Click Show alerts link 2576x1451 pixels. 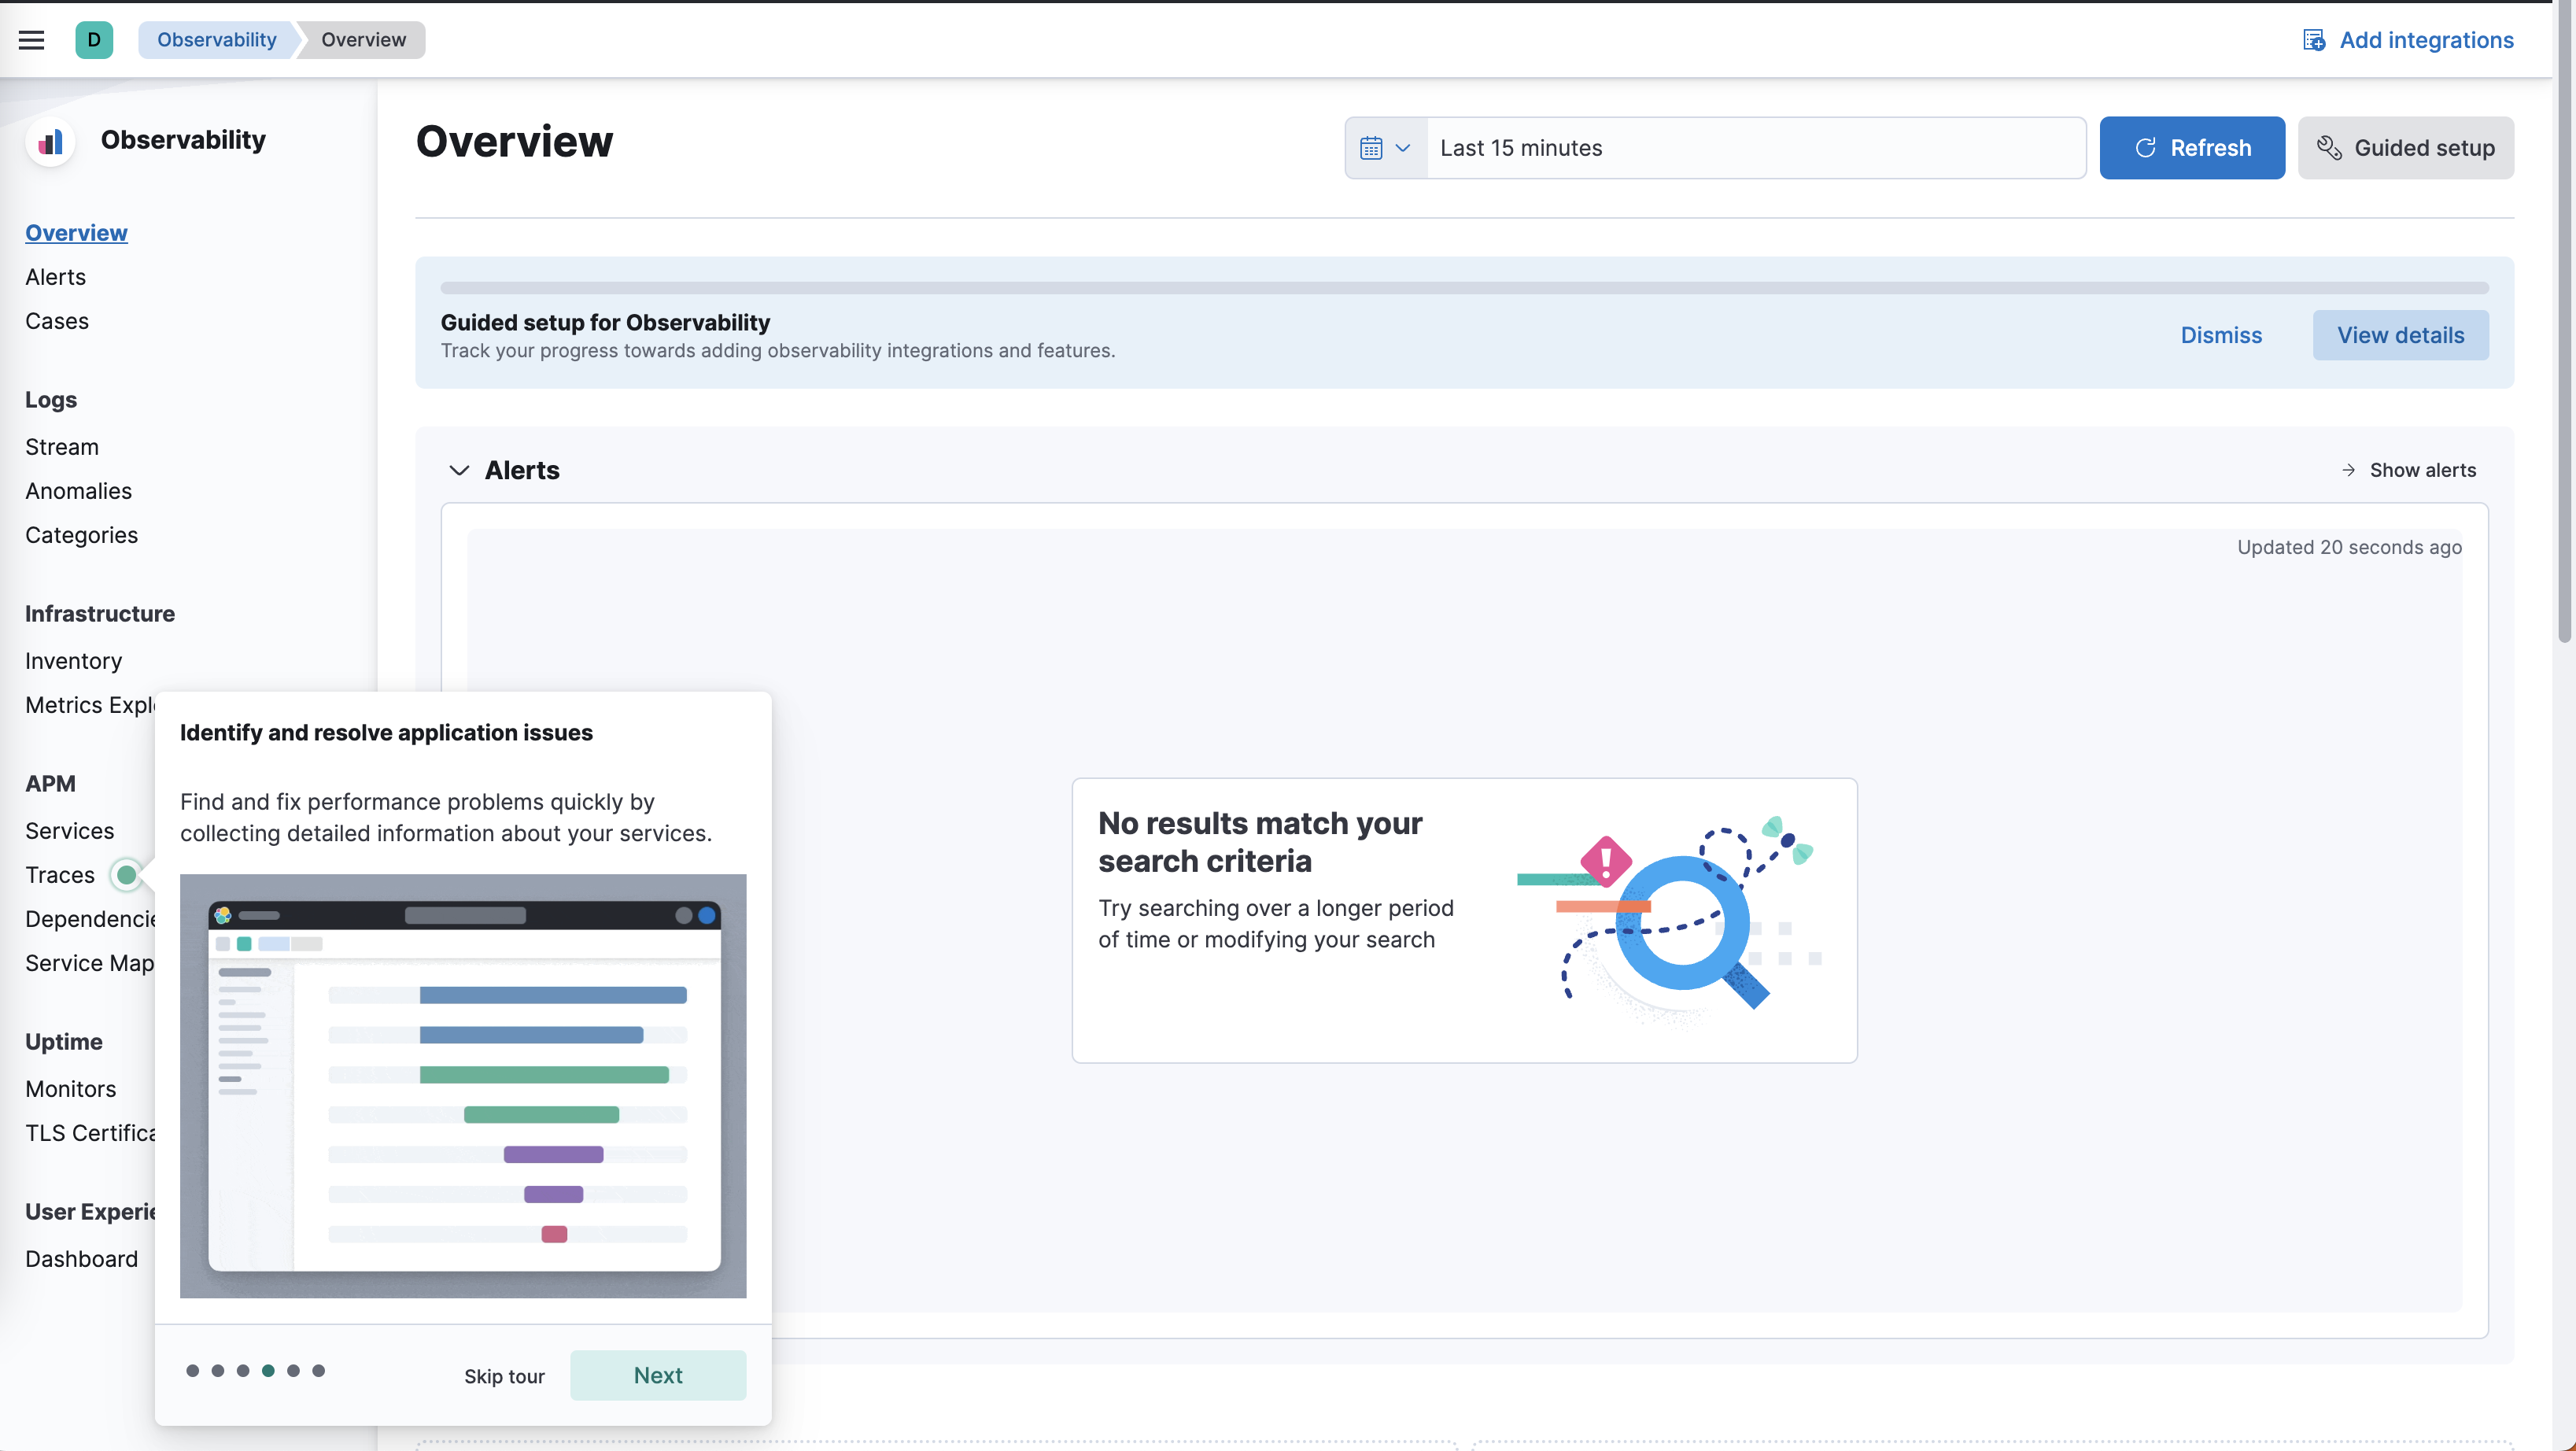[x=2421, y=470]
